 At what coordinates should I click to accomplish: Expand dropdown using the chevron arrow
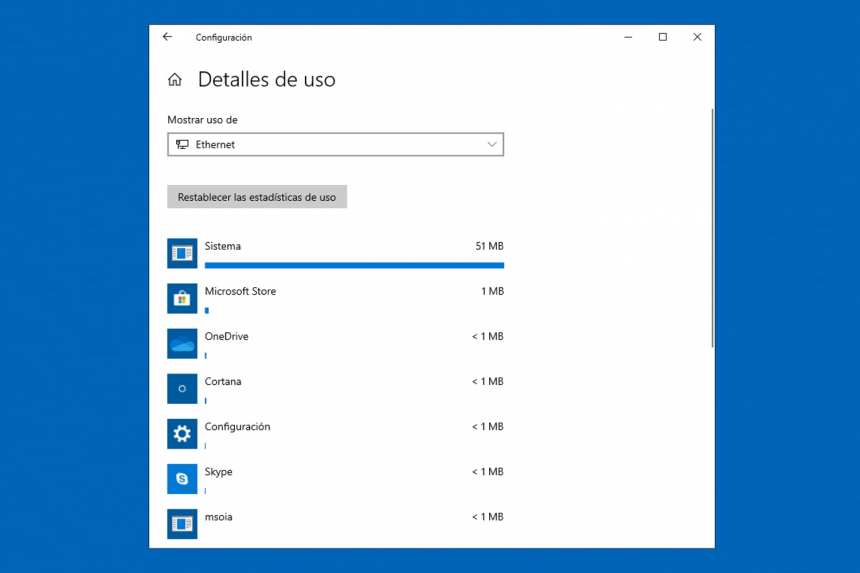tap(492, 145)
